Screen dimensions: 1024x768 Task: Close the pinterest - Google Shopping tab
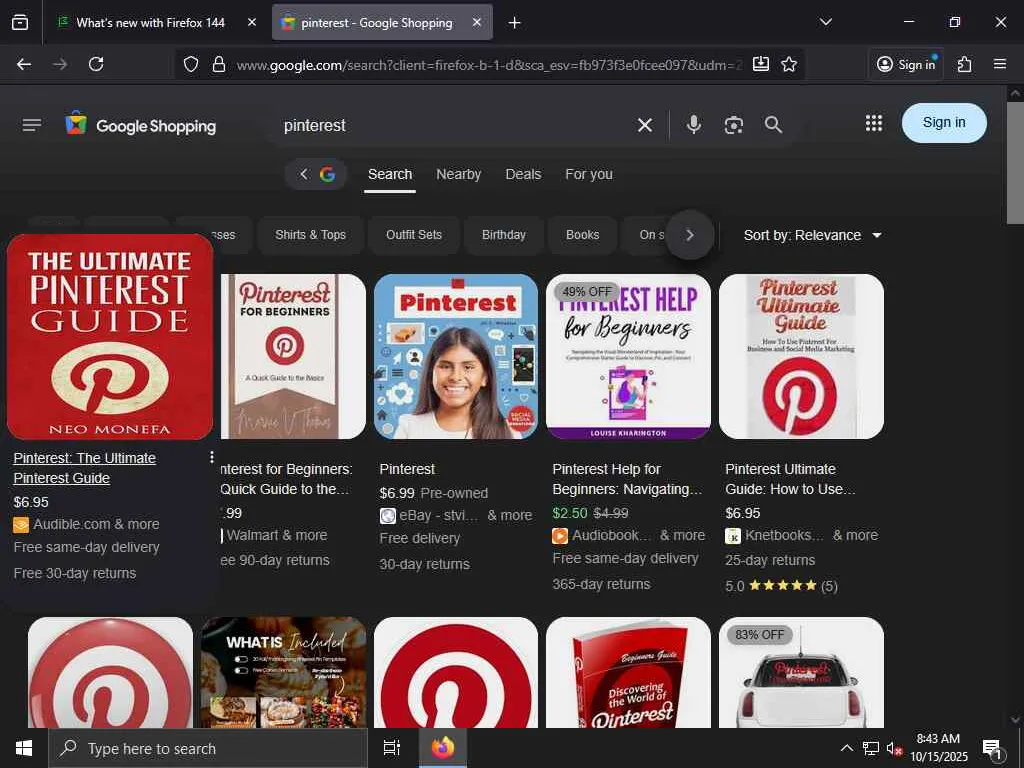point(477,22)
